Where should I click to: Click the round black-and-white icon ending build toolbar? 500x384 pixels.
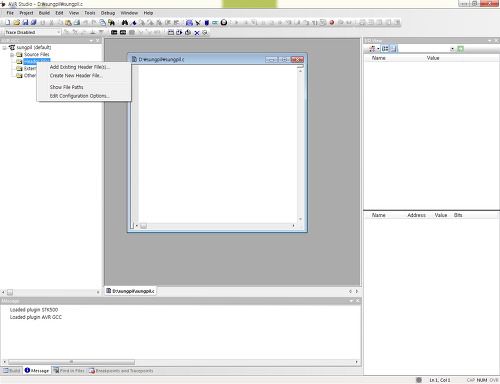click(224, 22)
